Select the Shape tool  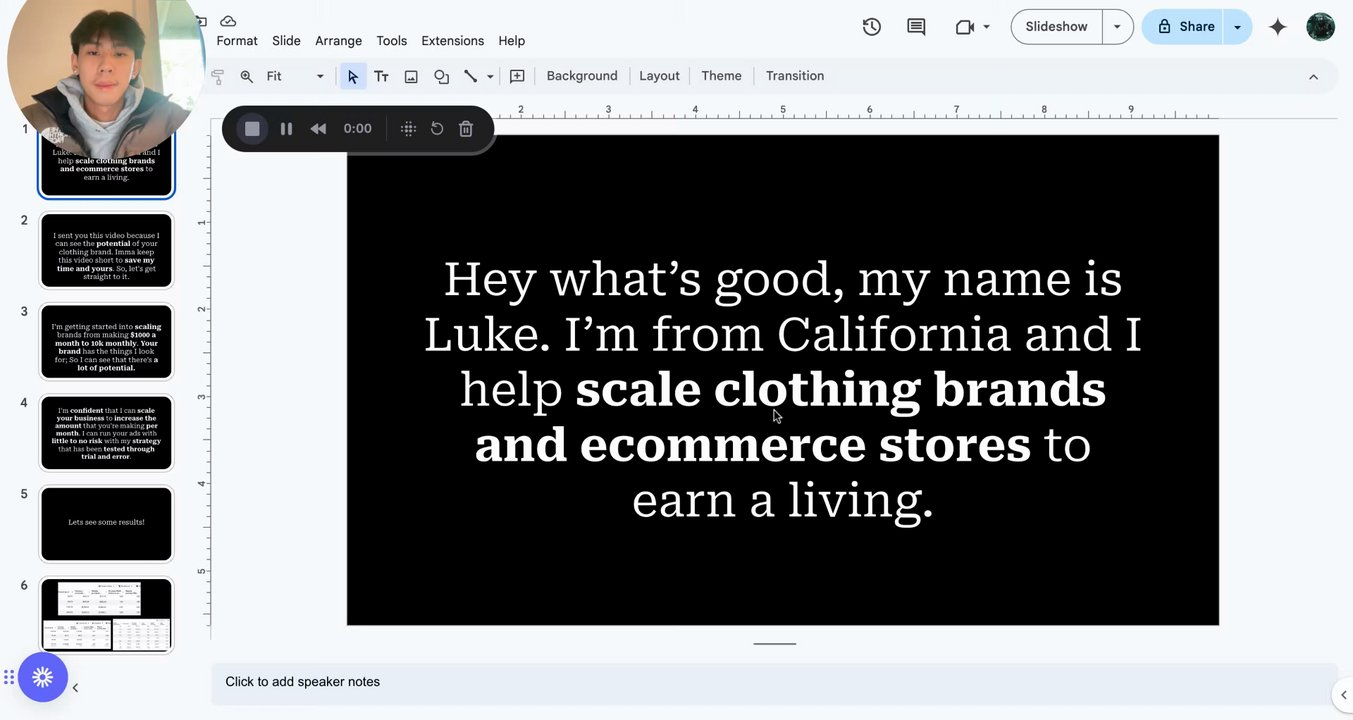coord(441,76)
